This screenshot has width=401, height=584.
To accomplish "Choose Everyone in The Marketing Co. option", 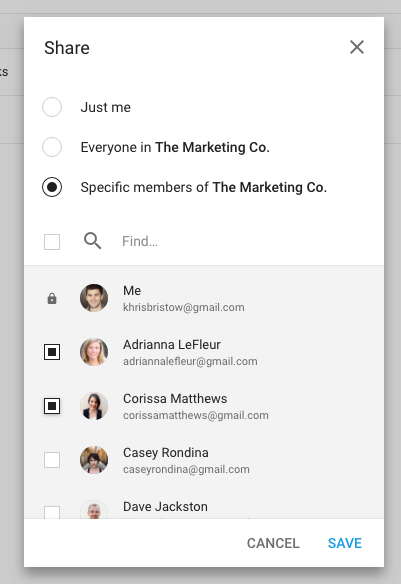I will coord(52,147).
